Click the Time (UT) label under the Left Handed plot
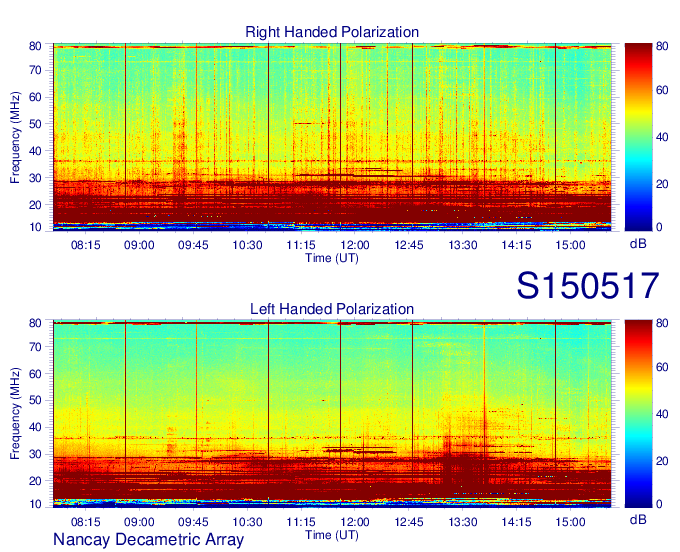This screenshot has width=680, height=552. click(332, 535)
